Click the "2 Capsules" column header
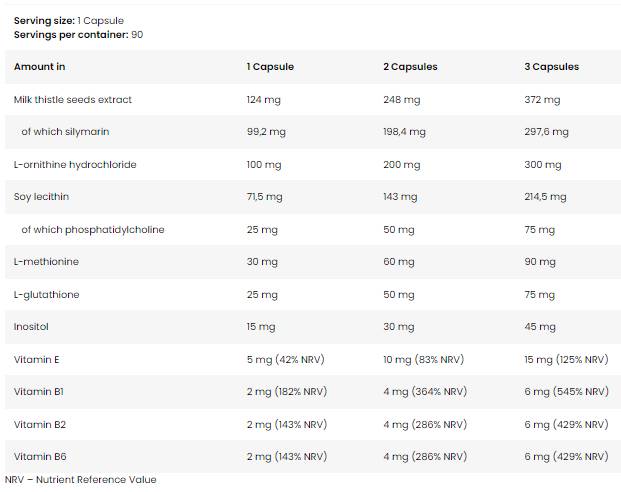 tap(410, 67)
